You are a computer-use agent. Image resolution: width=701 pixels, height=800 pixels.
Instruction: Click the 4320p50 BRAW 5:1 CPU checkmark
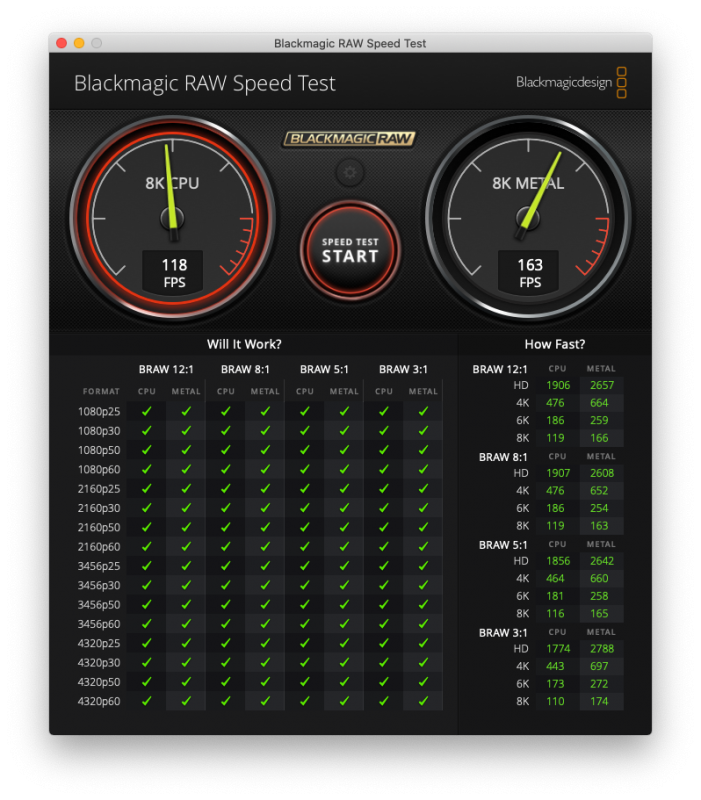pyautogui.click(x=305, y=682)
